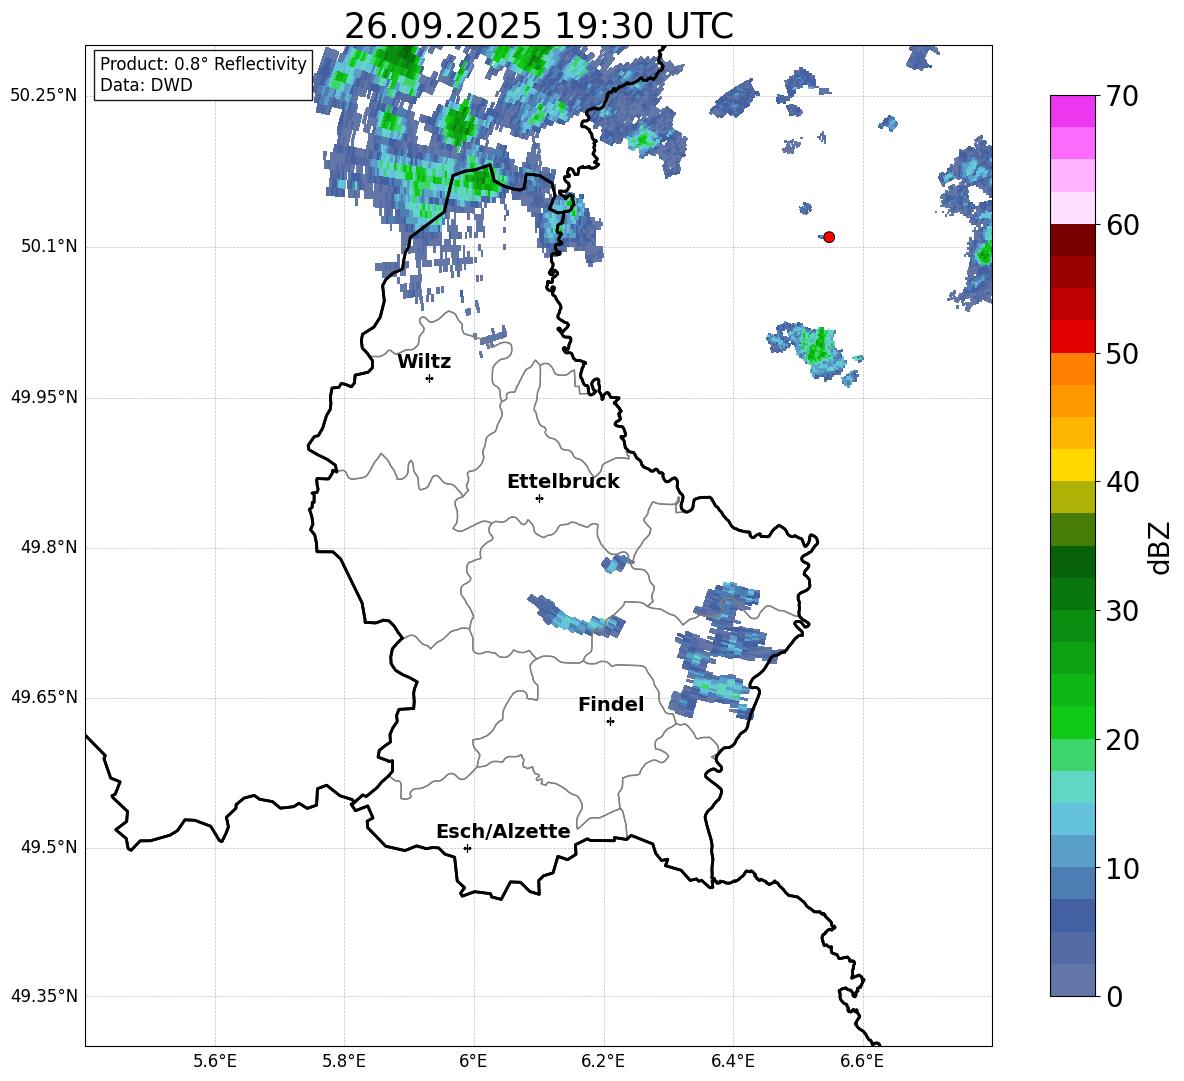Click the 5.6°E longitude label
The image size is (1184, 1081).
(x=215, y=1061)
